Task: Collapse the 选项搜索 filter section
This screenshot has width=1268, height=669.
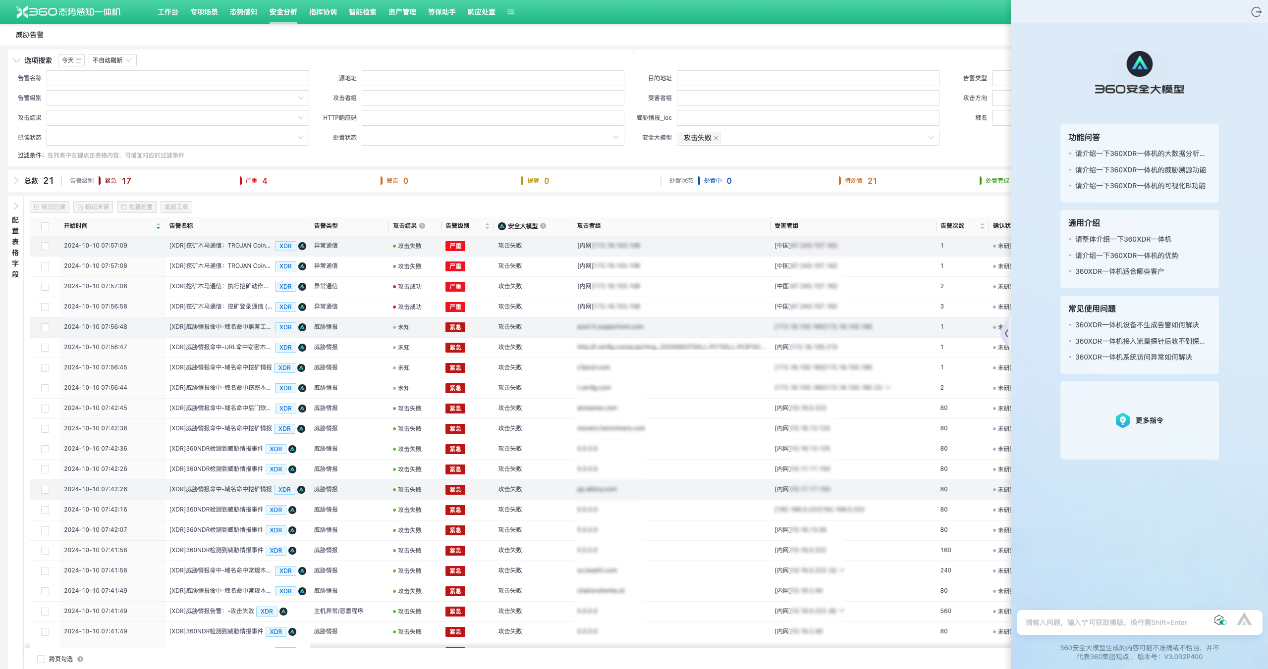Action: [17, 60]
